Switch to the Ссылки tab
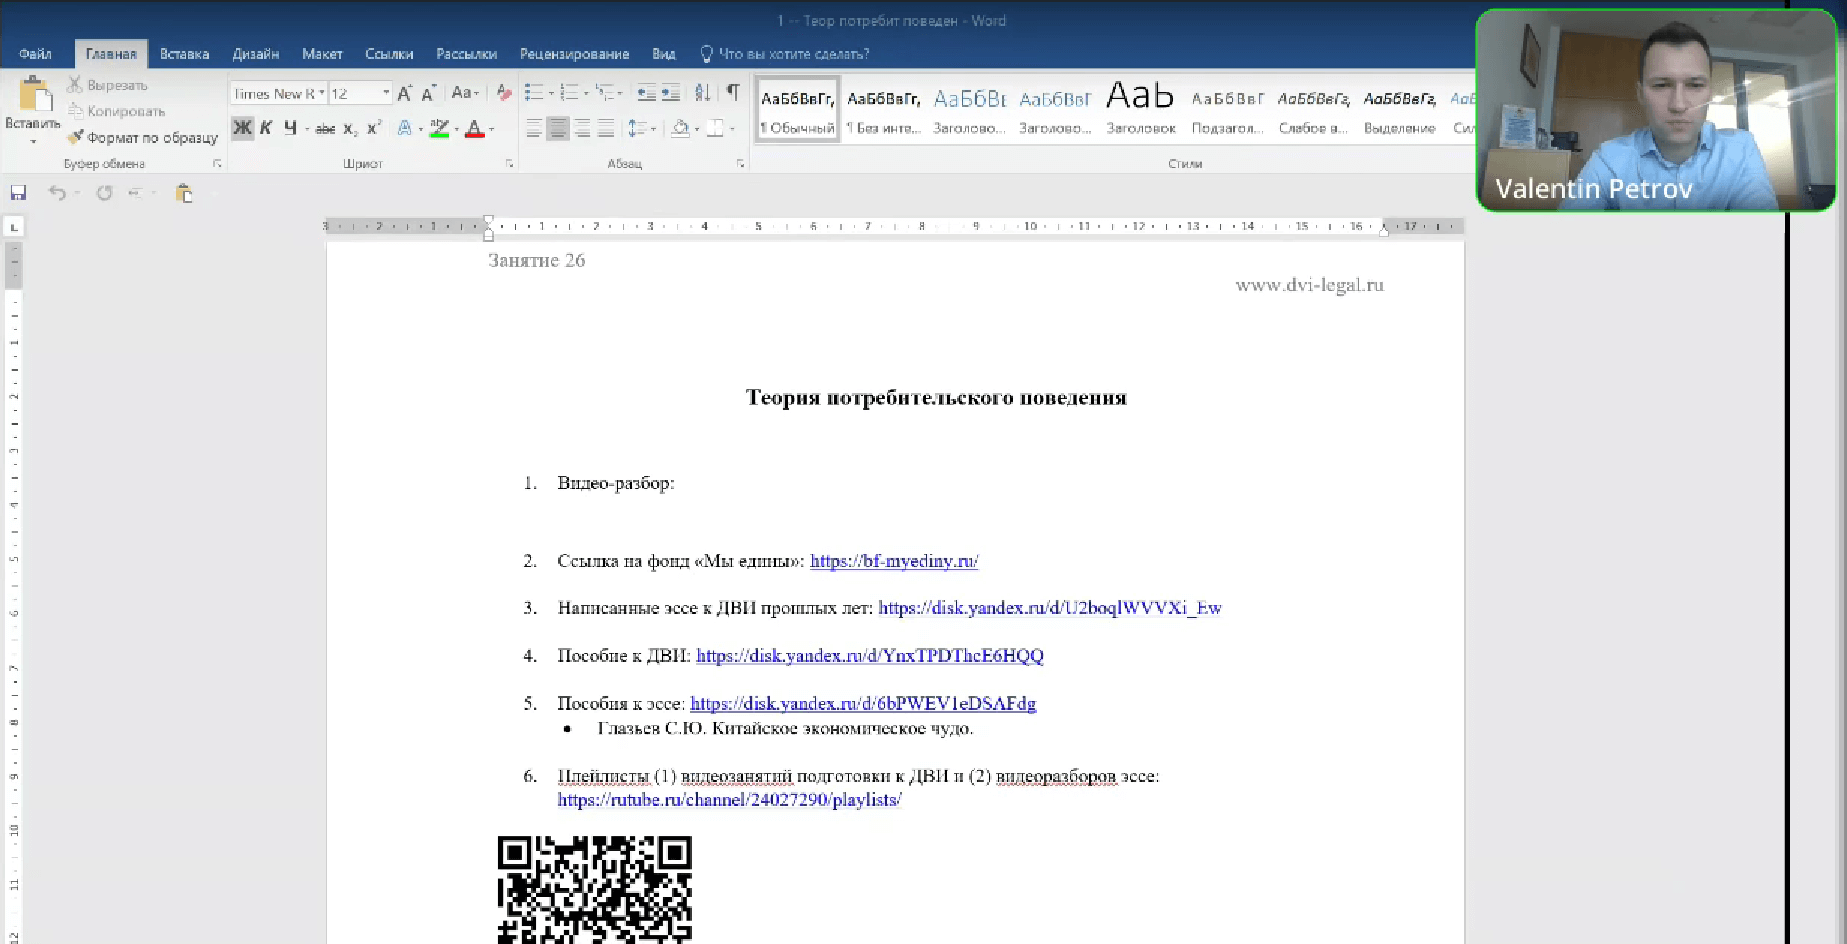Viewport: 1847px width, 944px height. (x=389, y=54)
